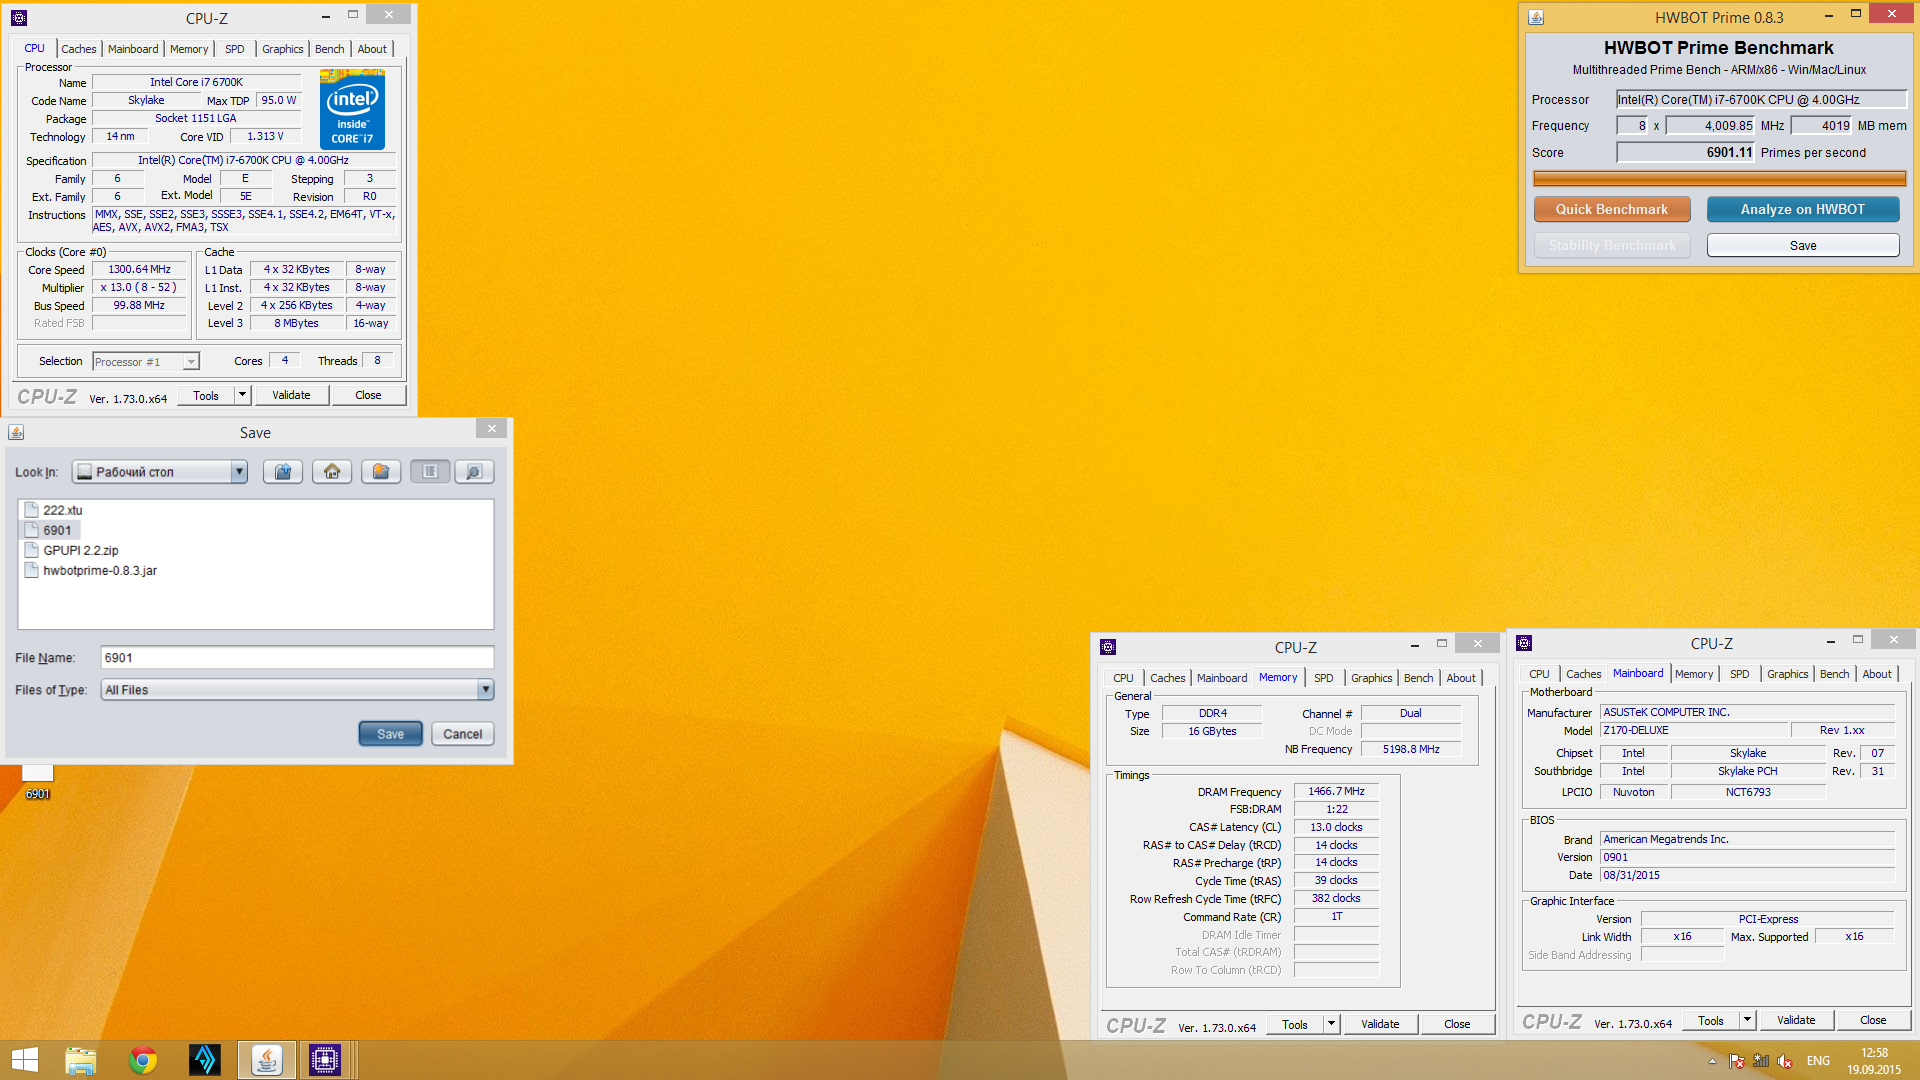Open the Windows Start button
1920x1080 pixels.
pyautogui.click(x=24, y=1060)
